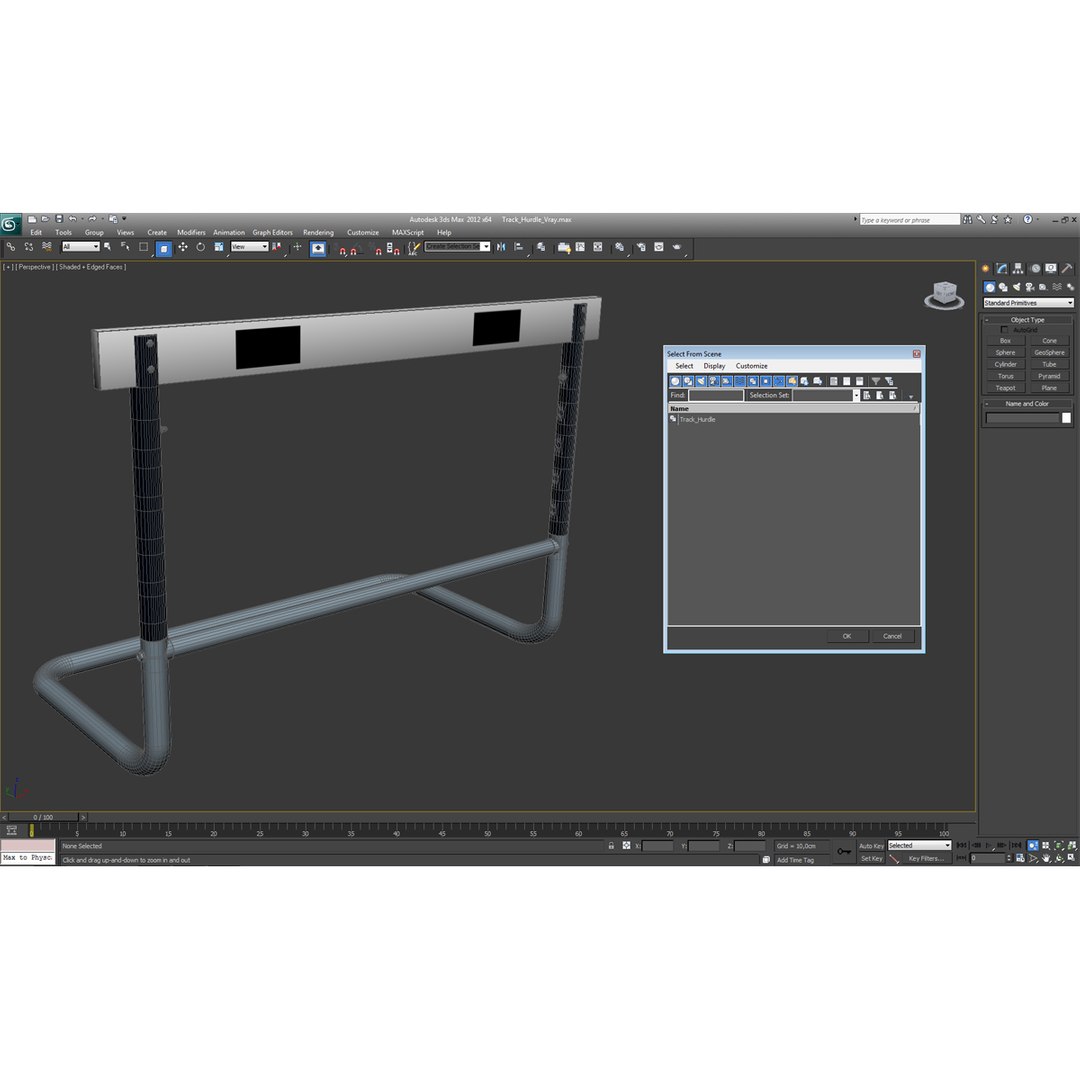Open the Hierarchy command panel tab

[1017, 269]
